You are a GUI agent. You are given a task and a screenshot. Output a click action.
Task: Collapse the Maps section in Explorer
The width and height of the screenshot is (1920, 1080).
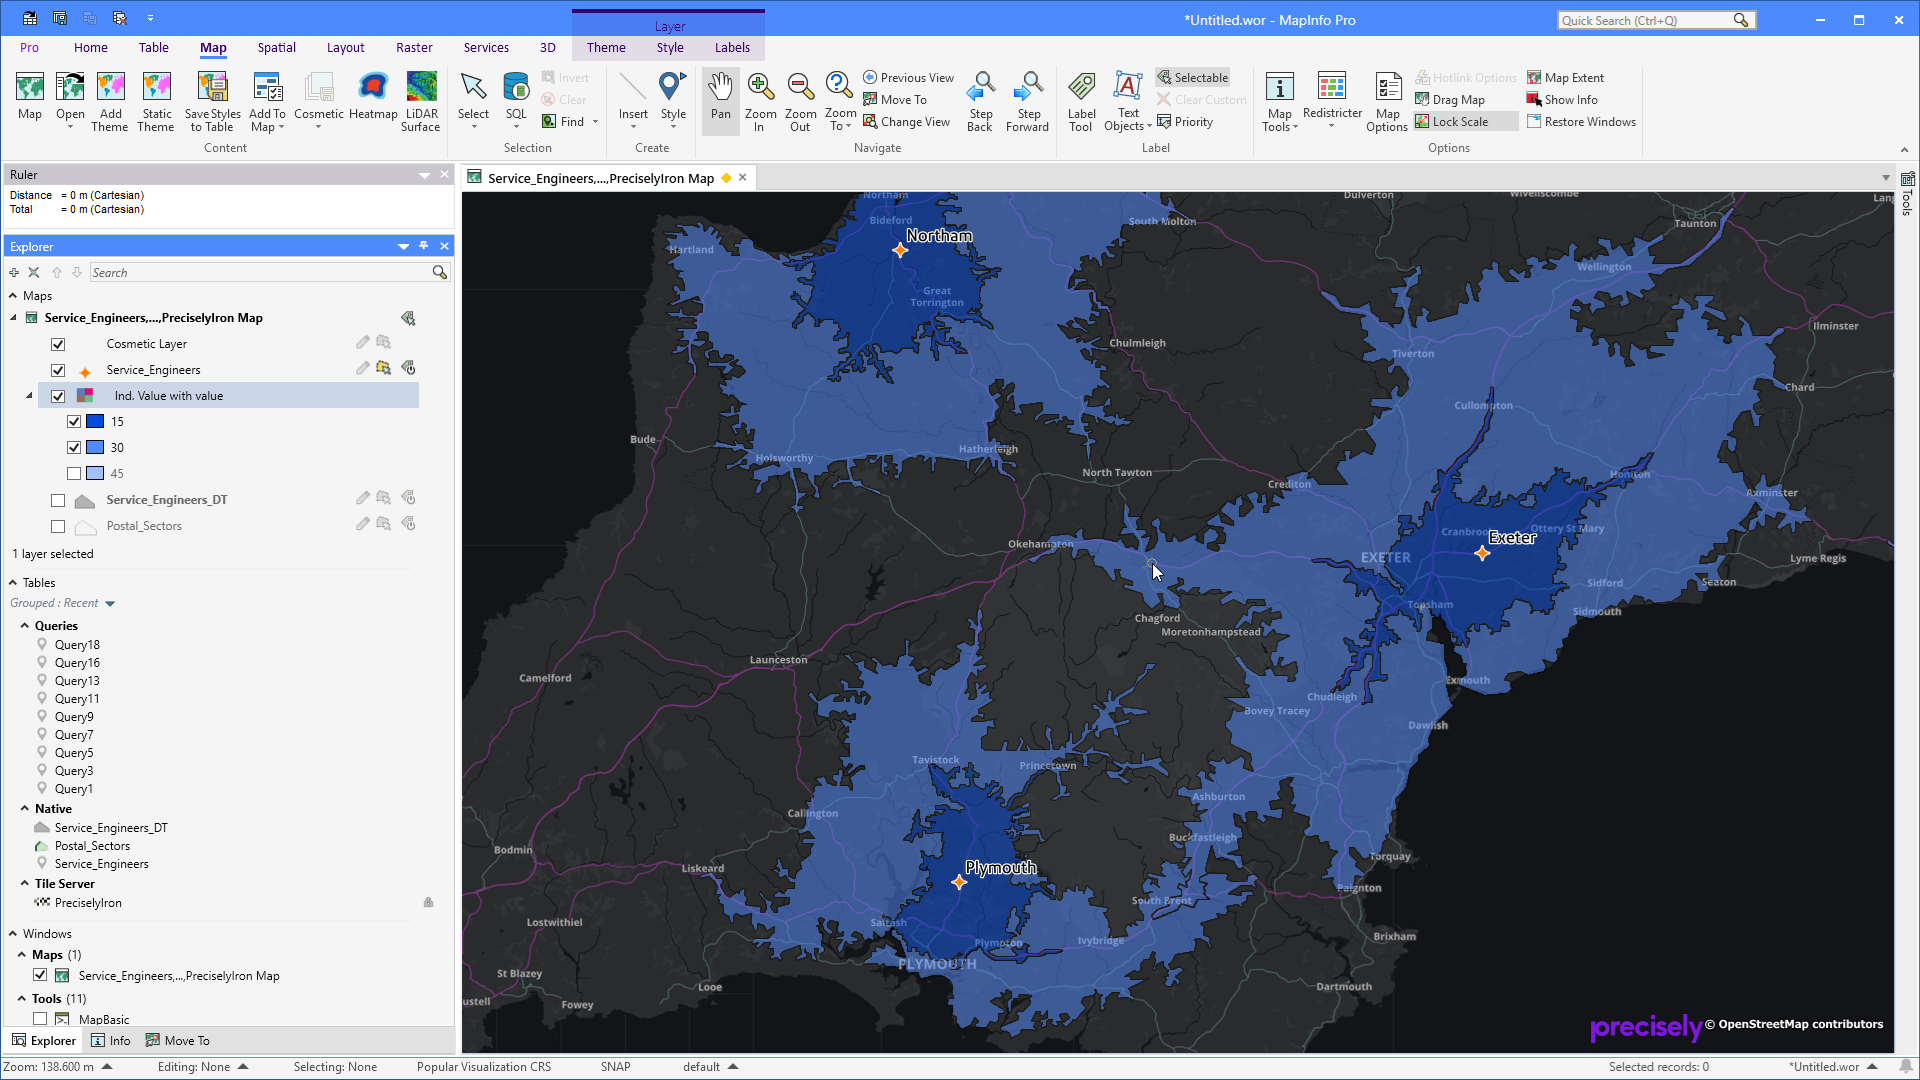click(x=13, y=296)
